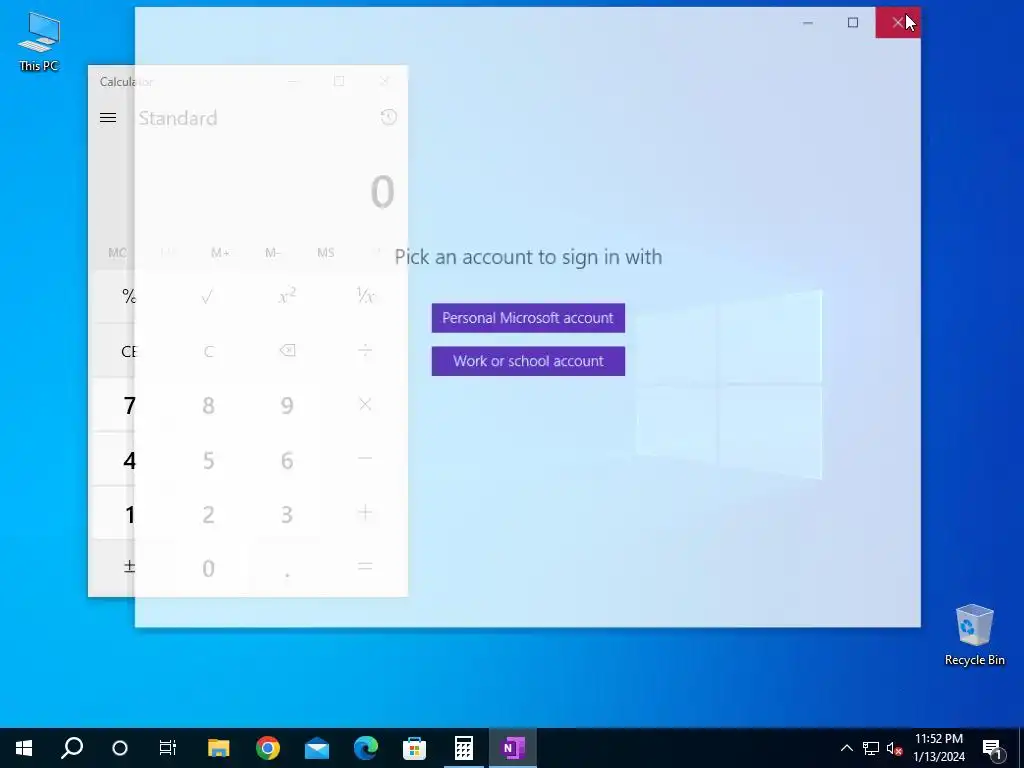Open taskbar Search magnifier
The height and width of the screenshot is (768, 1024).
point(72,748)
